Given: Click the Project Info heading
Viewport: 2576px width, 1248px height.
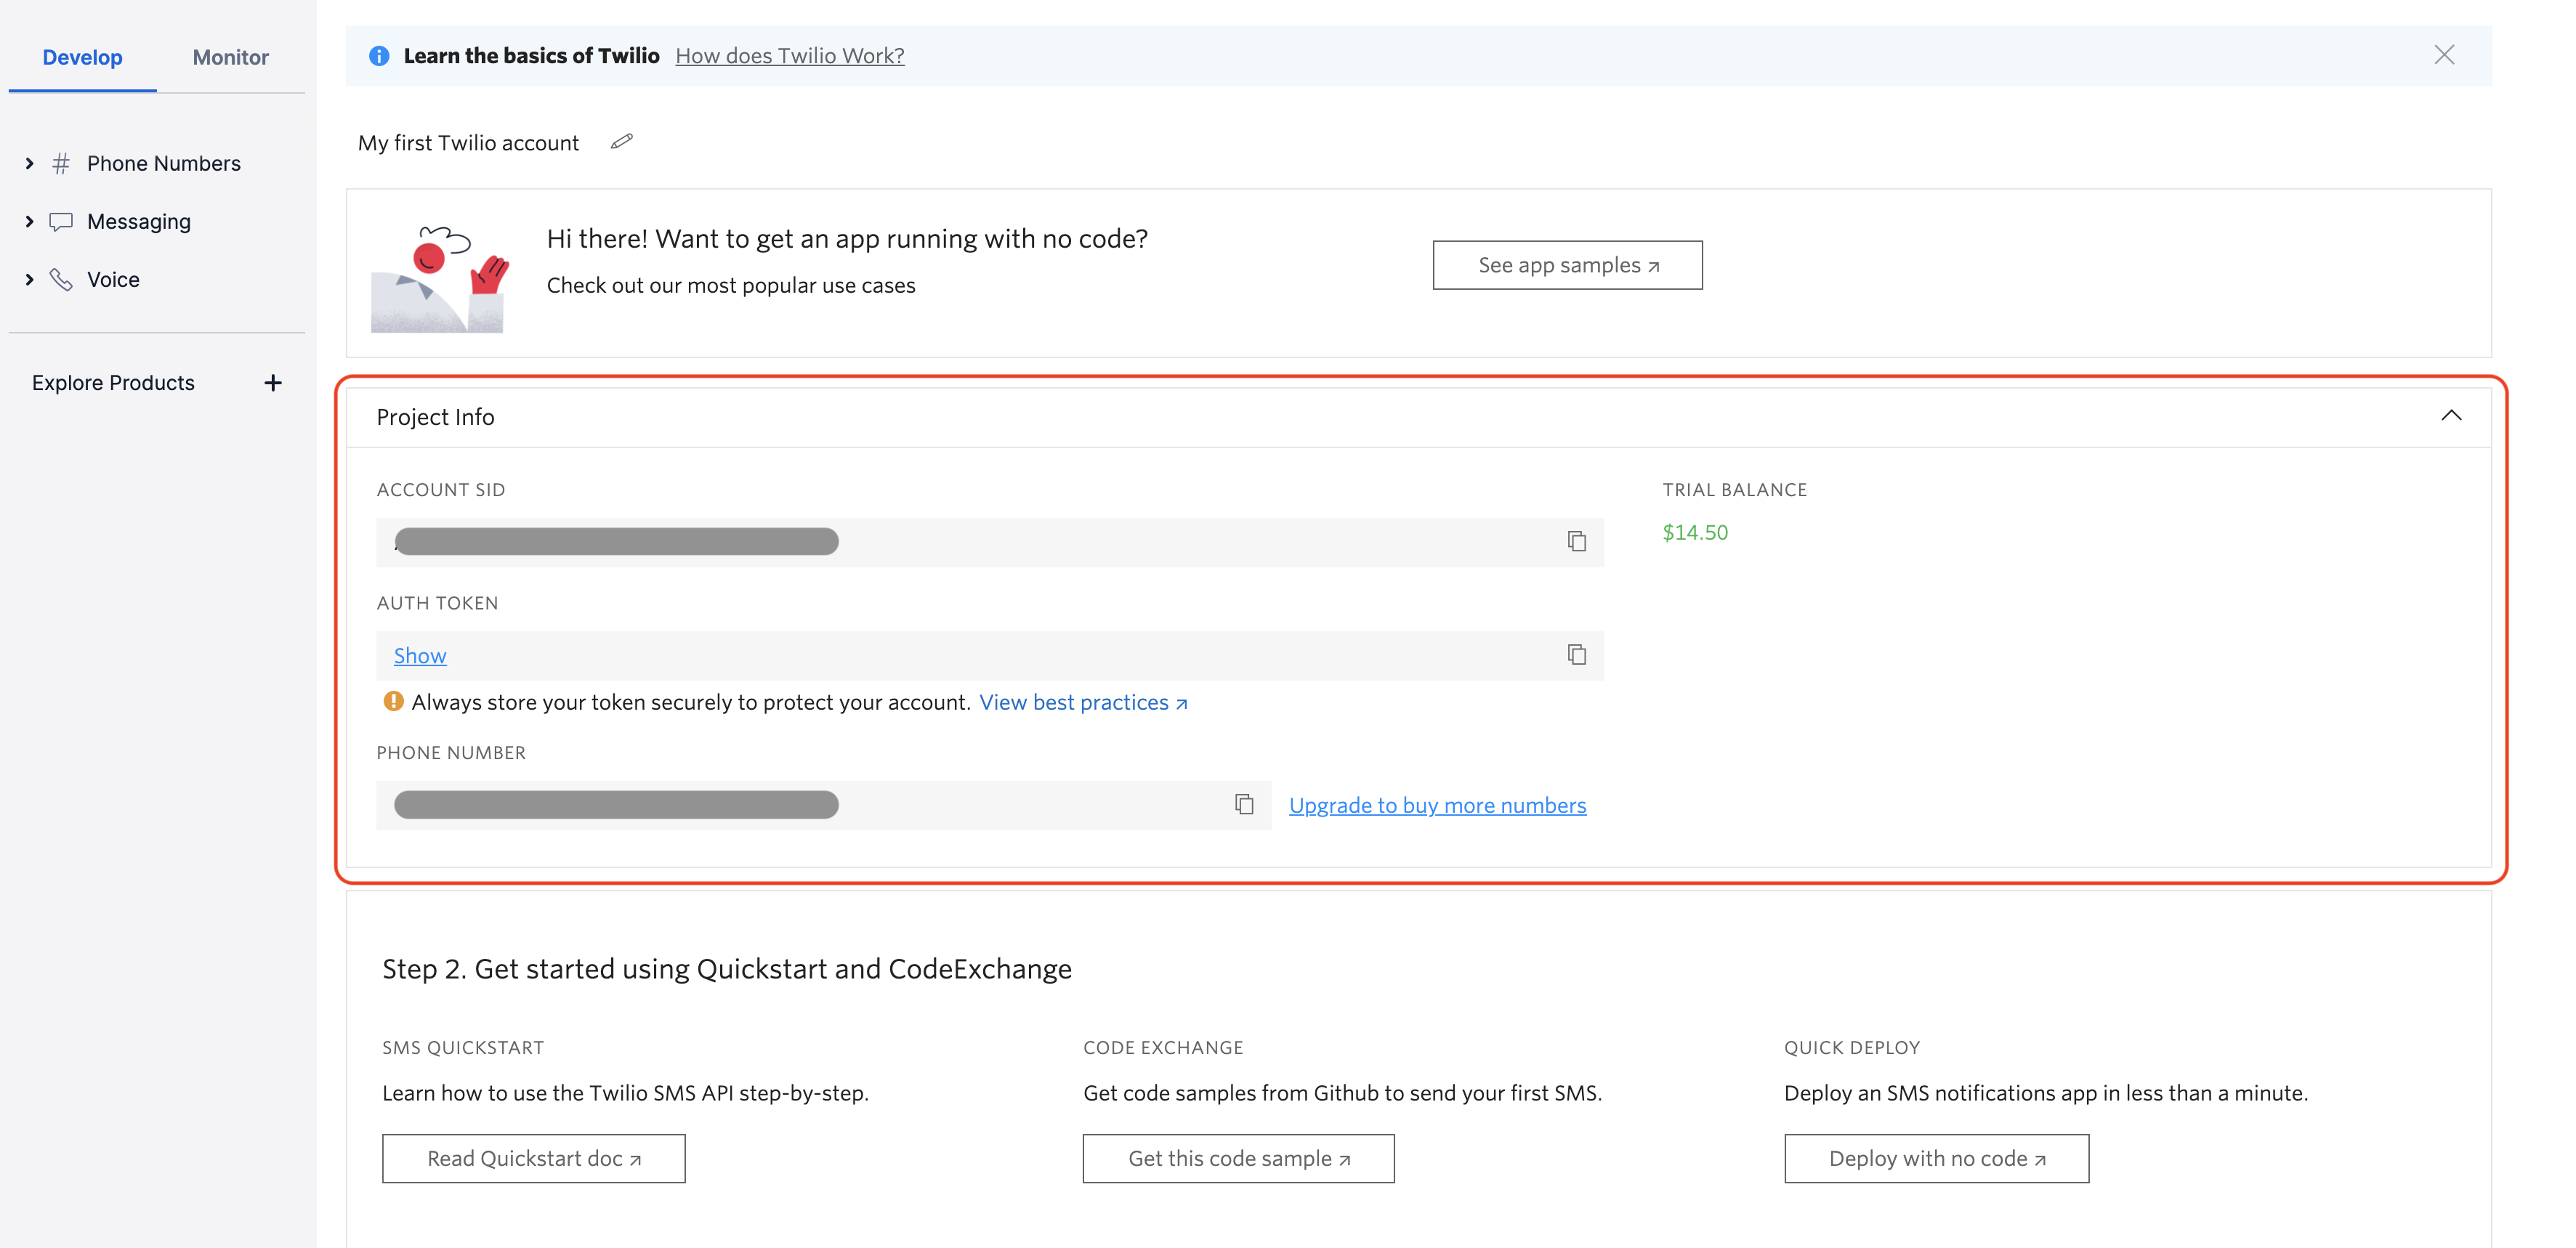Looking at the screenshot, I should (435, 417).
